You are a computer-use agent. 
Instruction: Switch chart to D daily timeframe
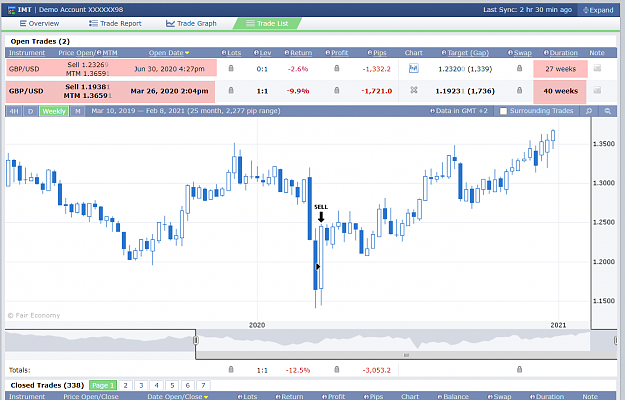point(31,111)
